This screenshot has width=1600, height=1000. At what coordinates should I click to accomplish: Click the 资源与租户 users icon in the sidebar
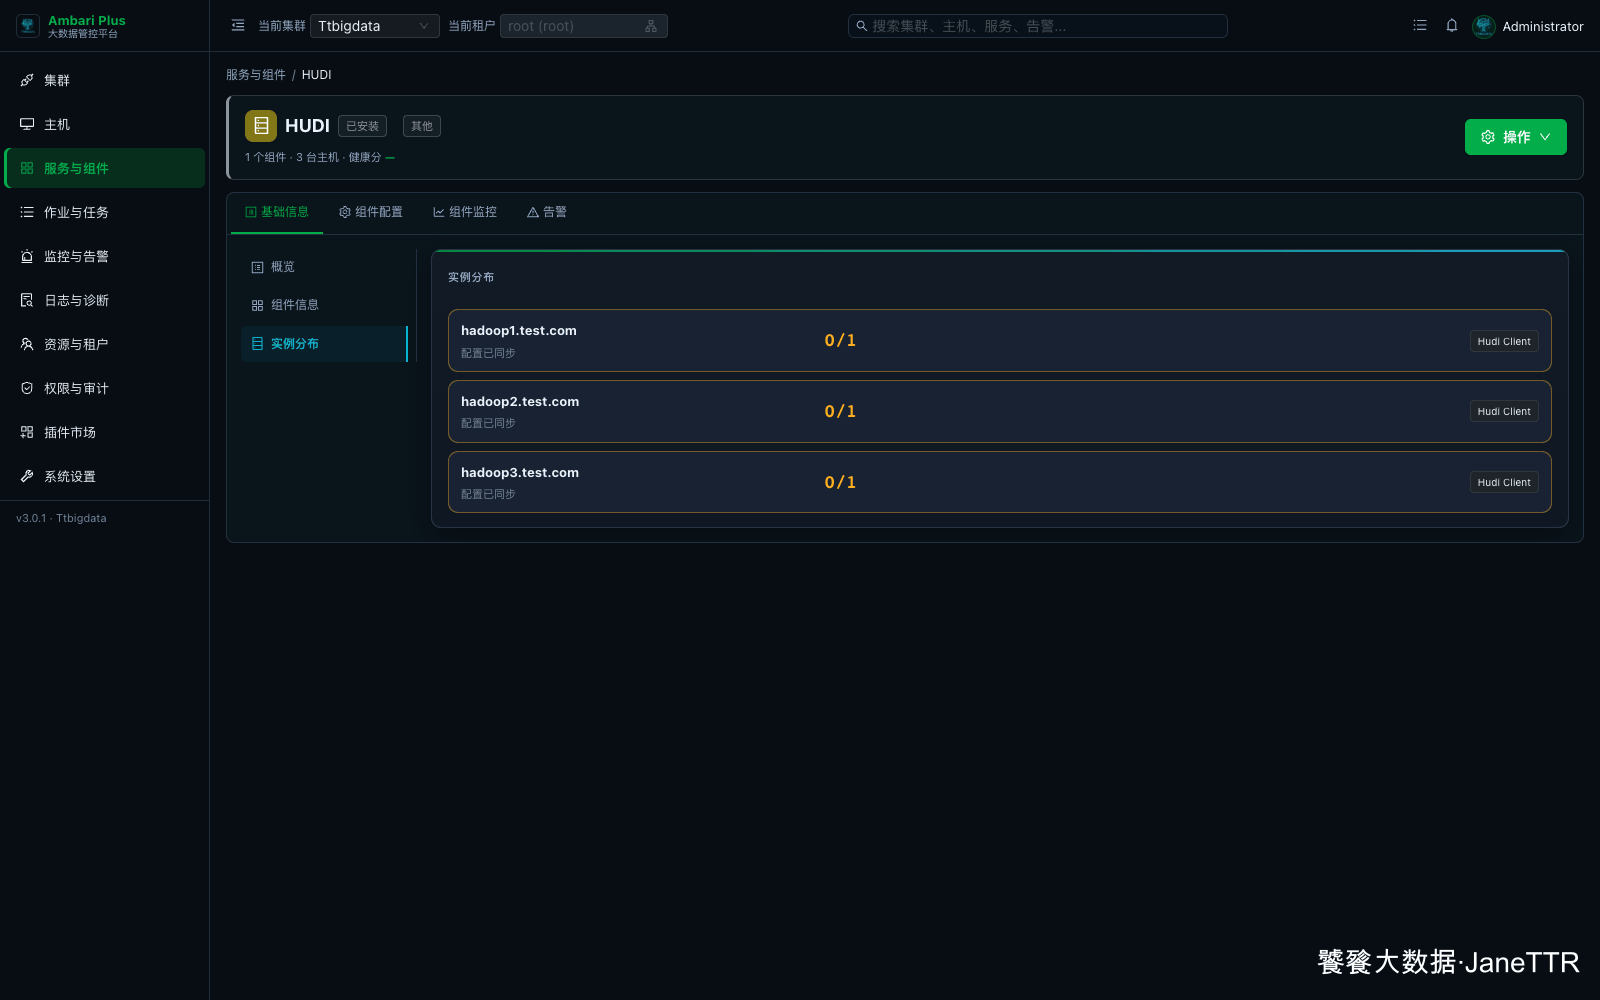27,344
